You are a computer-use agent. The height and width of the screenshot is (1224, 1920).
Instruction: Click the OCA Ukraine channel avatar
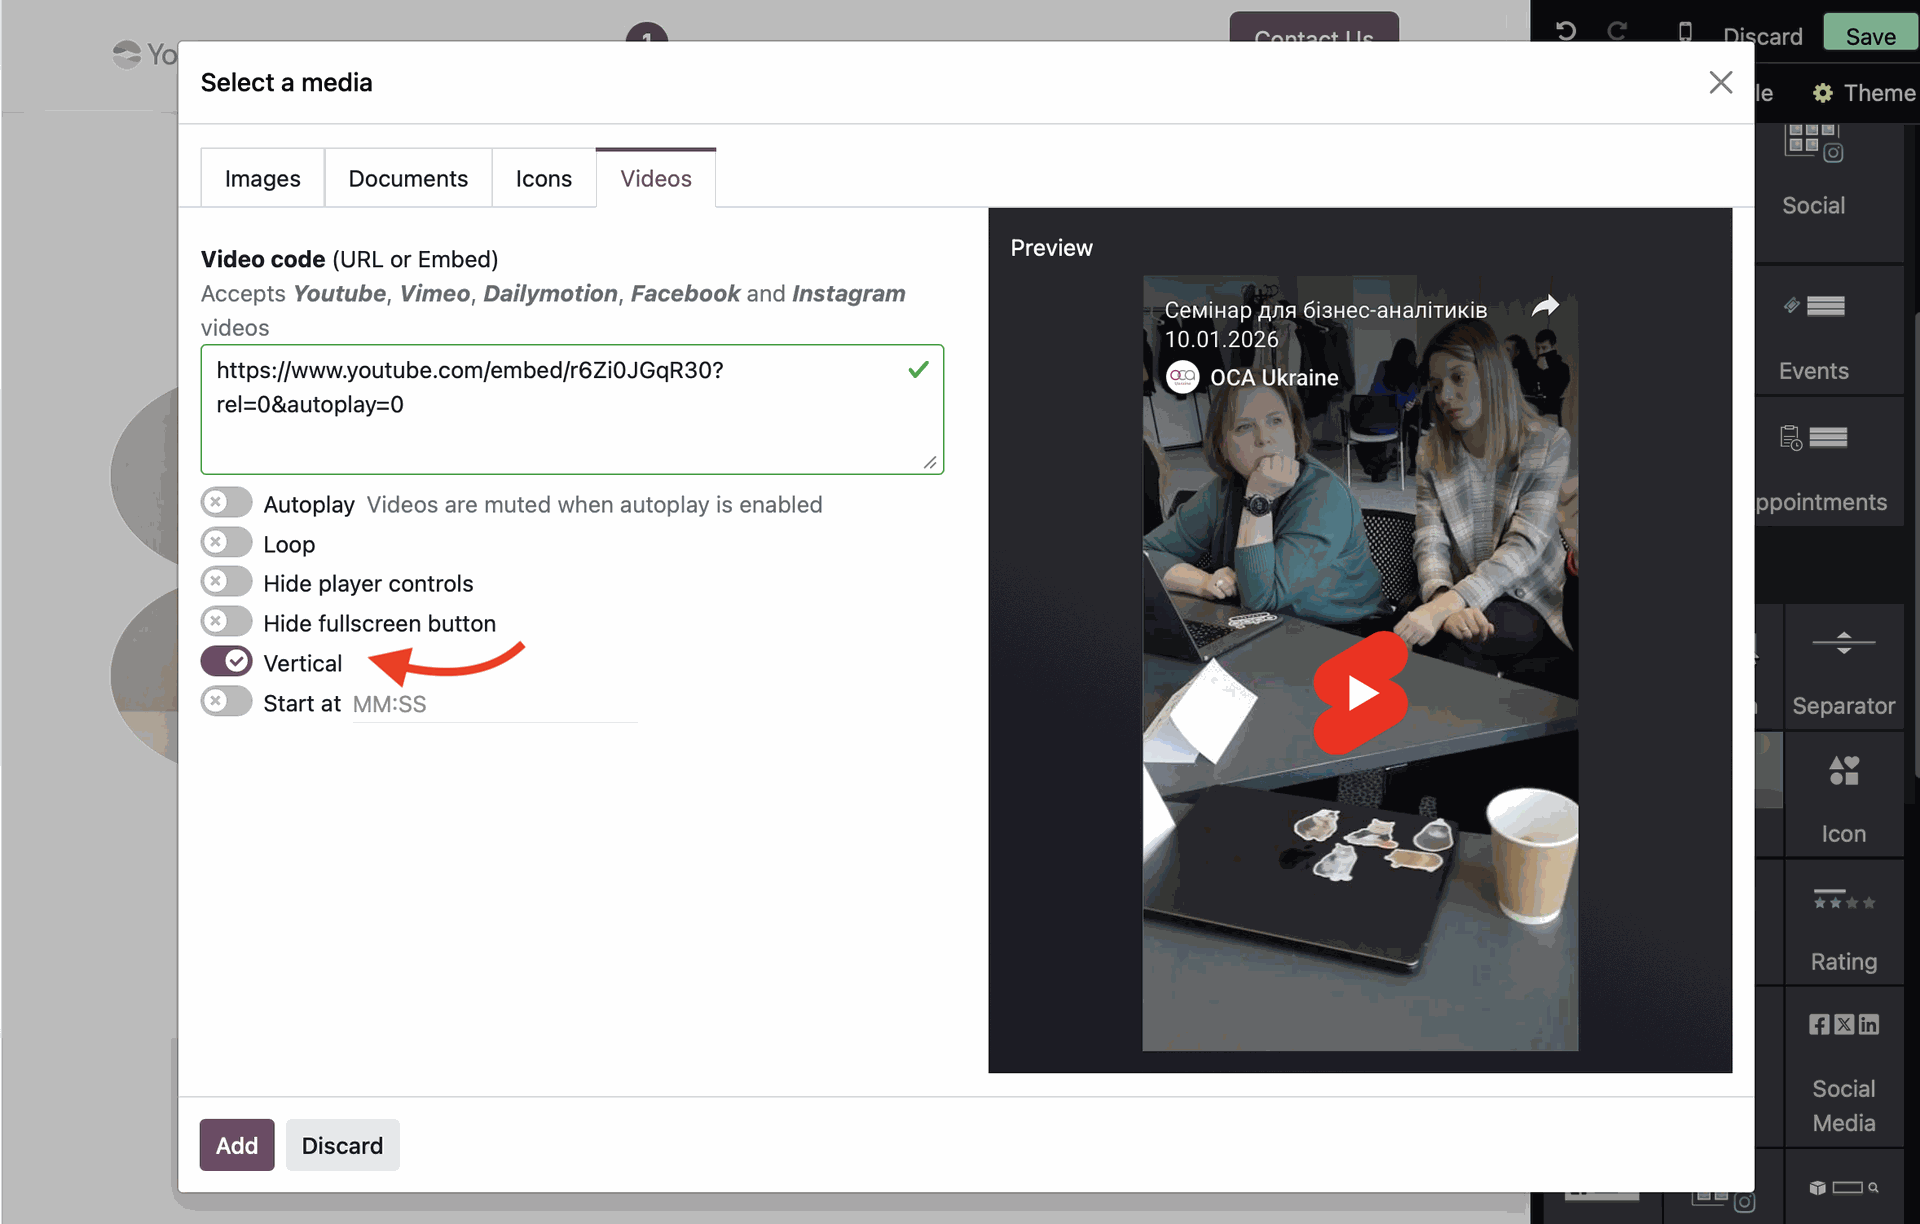pos(1183,377)
